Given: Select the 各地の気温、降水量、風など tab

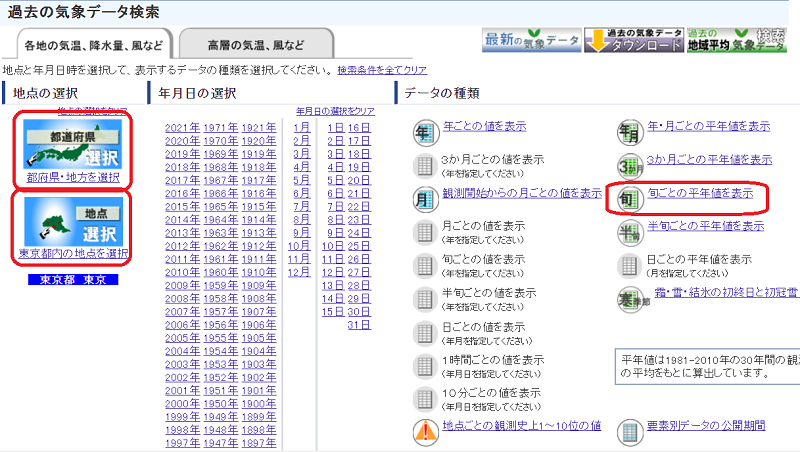Looking at the screenshot, I should [95, 46].
